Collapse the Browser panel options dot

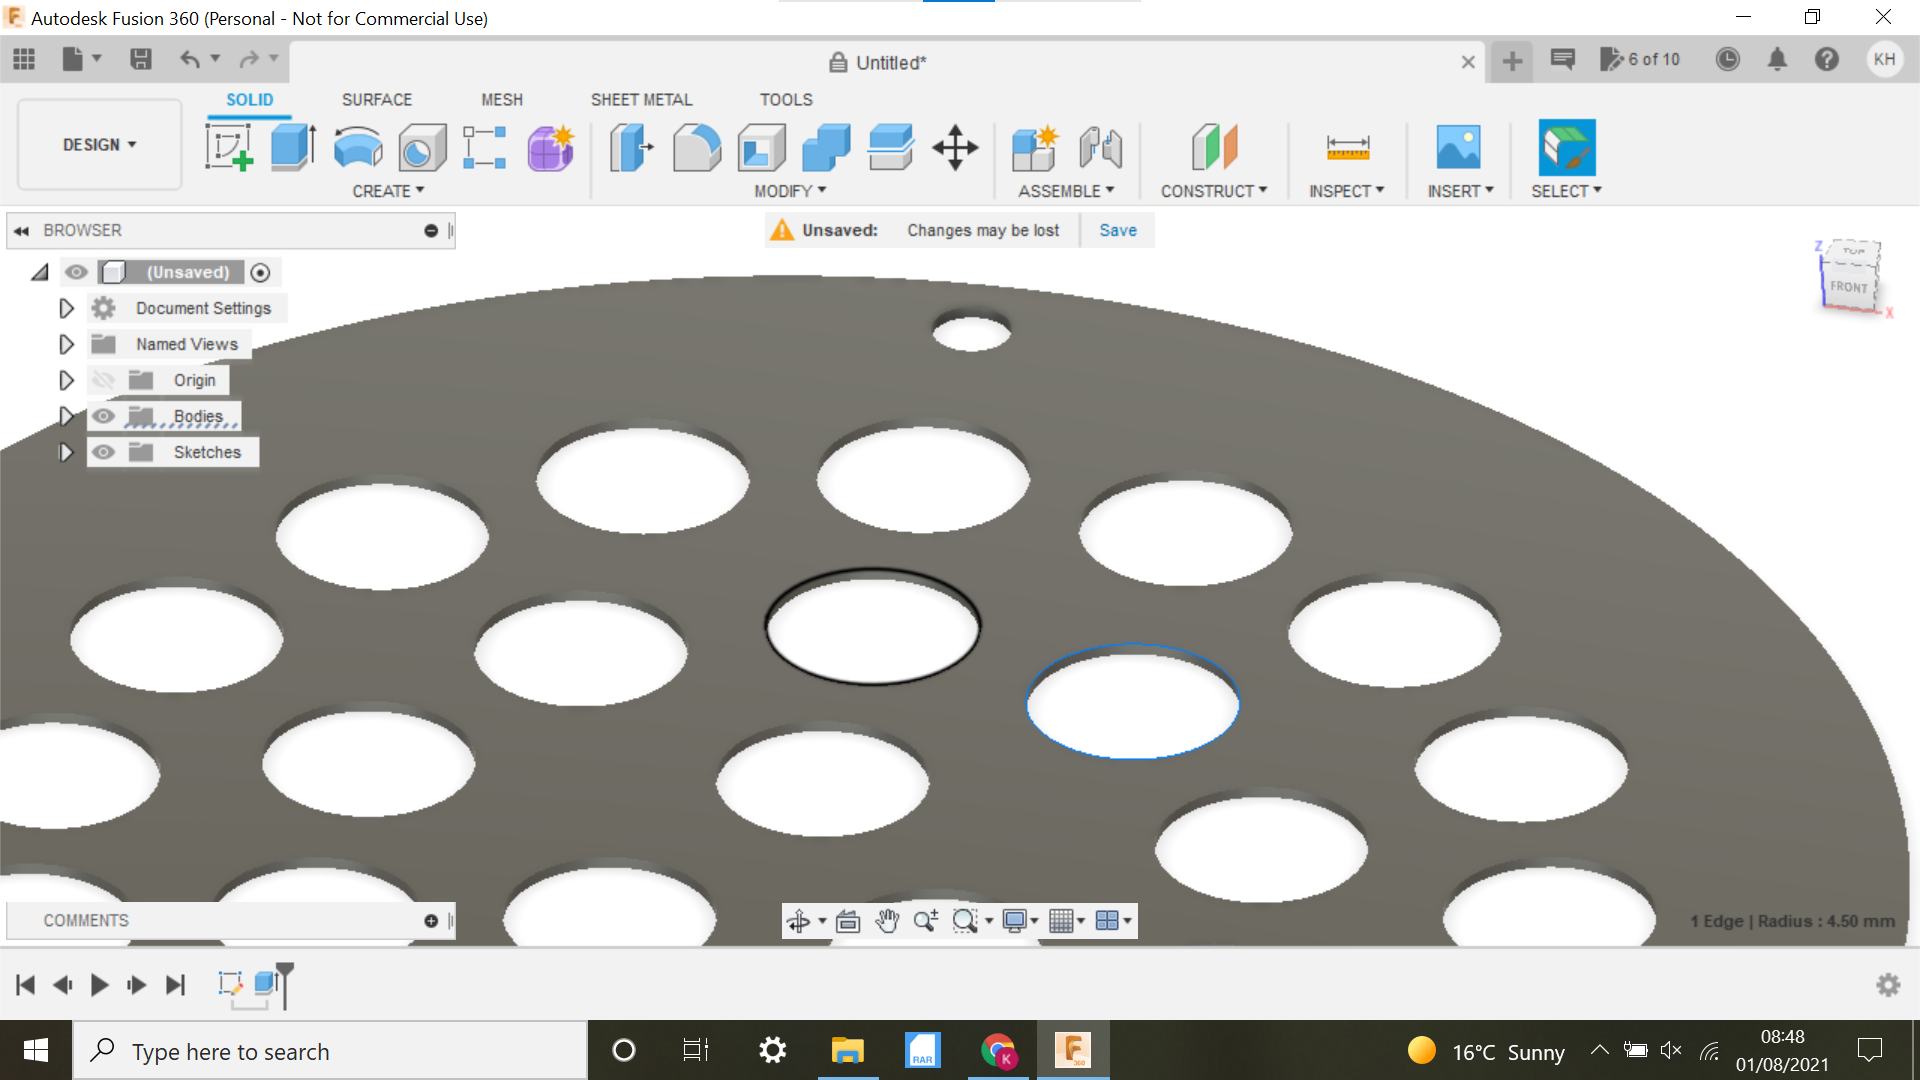pyautogui.click(x=431, y=230)
